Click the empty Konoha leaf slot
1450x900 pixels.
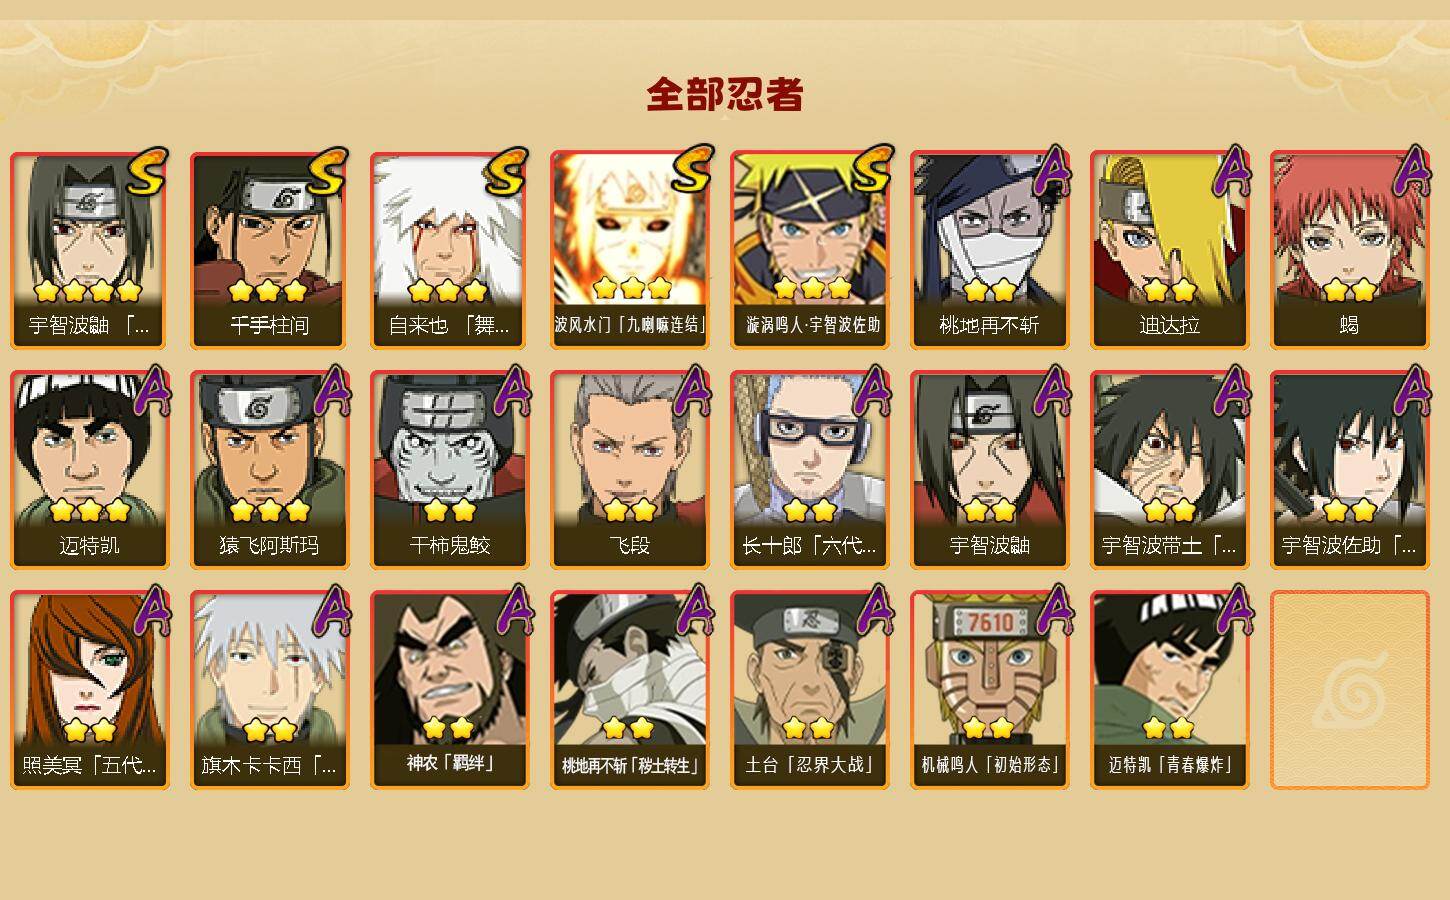pos(1349,690)
